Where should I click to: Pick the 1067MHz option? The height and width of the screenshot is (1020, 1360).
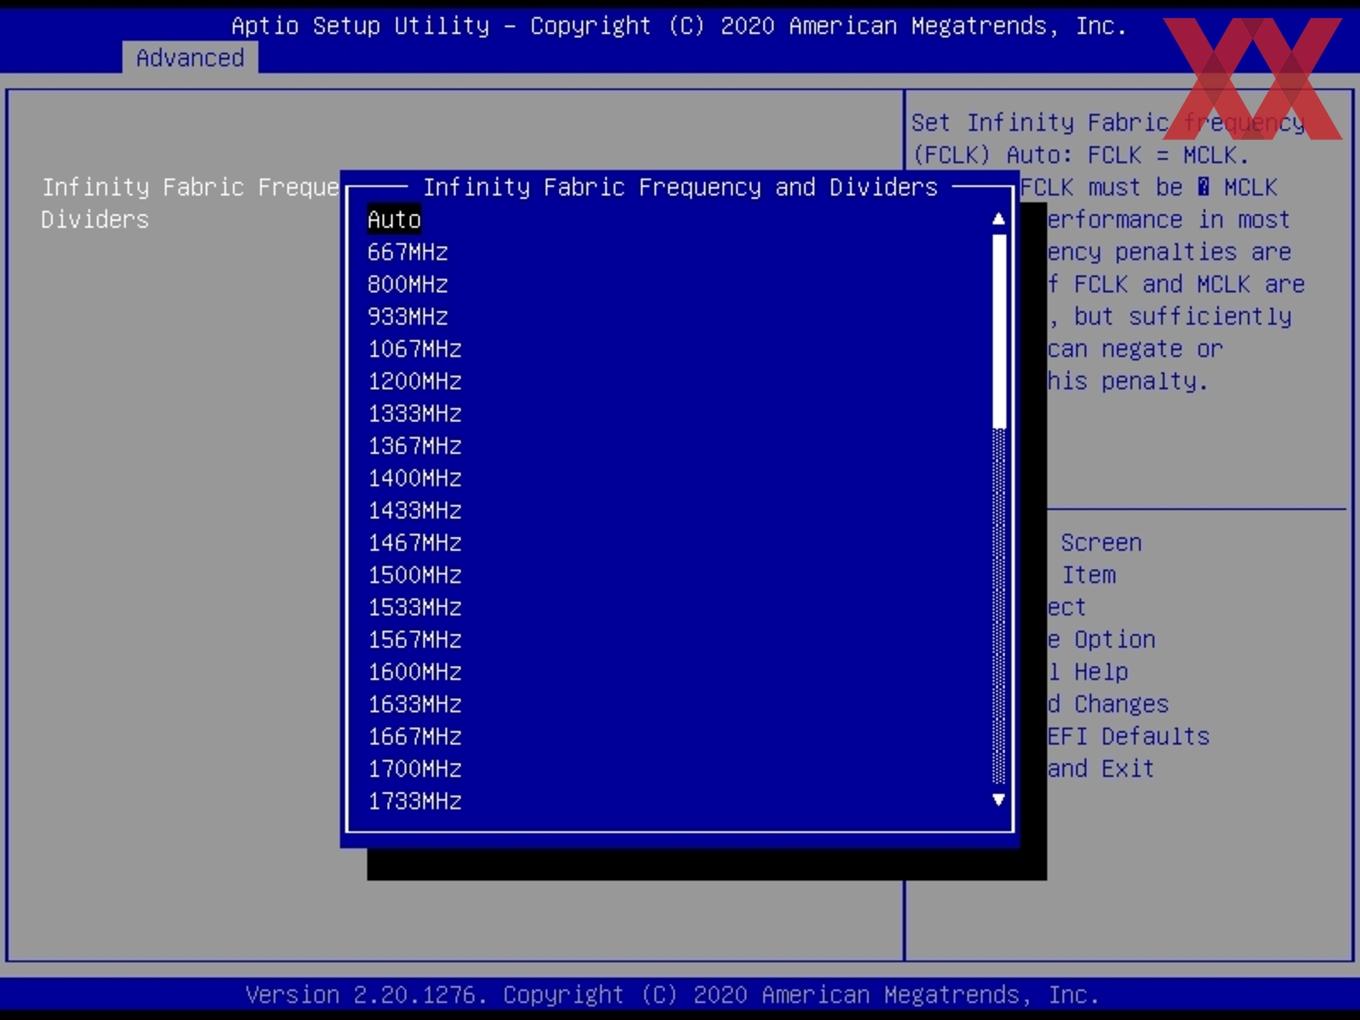414,349
